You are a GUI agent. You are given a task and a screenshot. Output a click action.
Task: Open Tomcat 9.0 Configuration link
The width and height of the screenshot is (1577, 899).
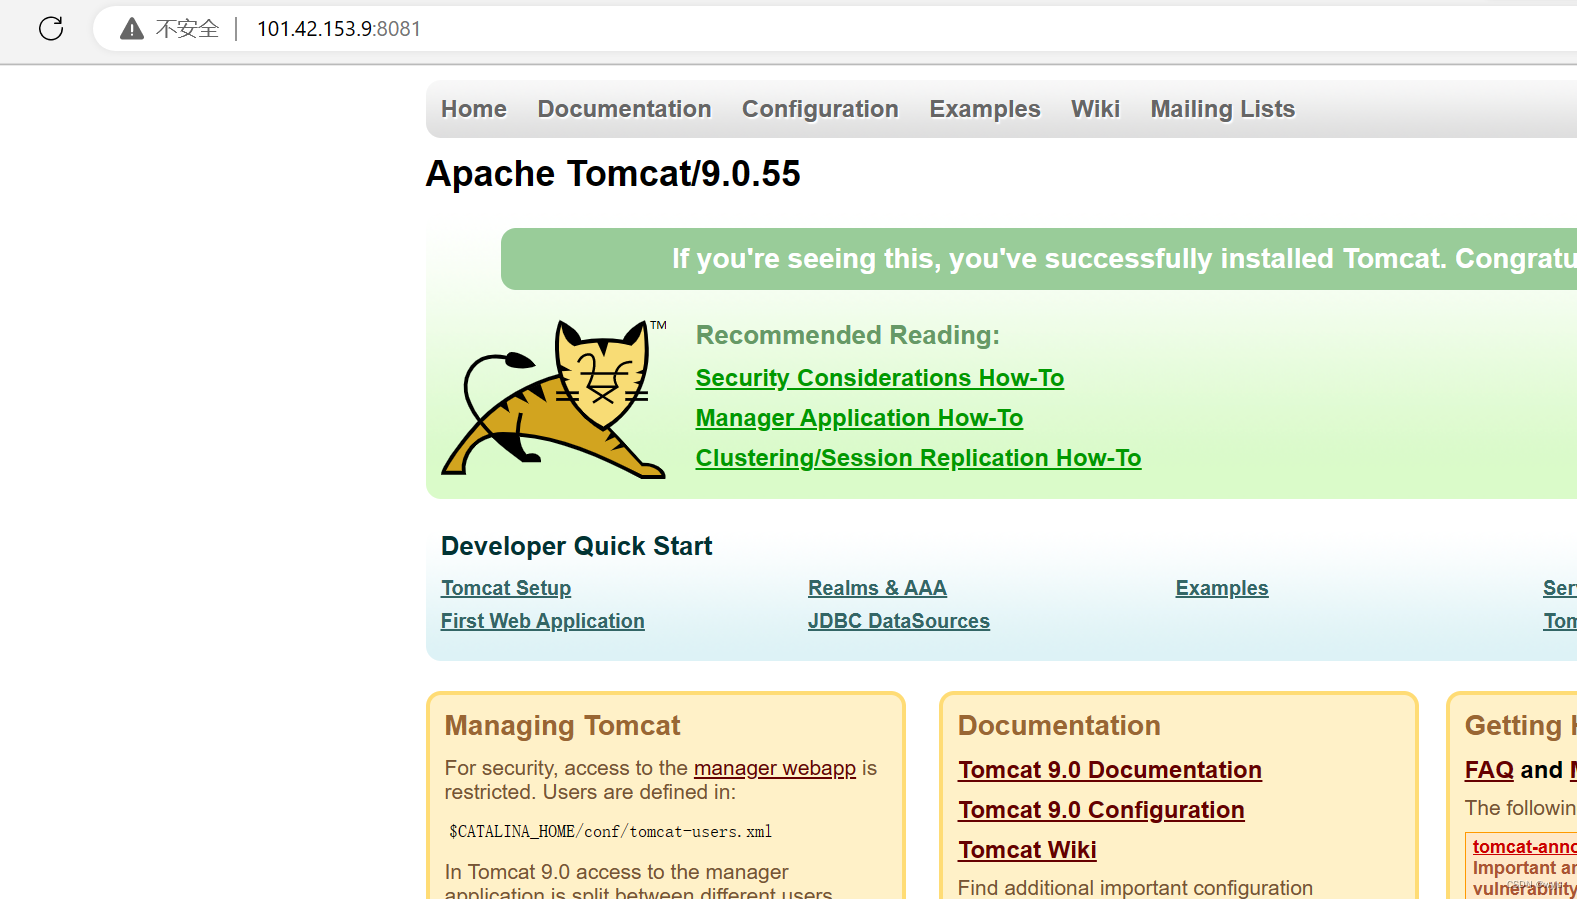click(1101, 810)
